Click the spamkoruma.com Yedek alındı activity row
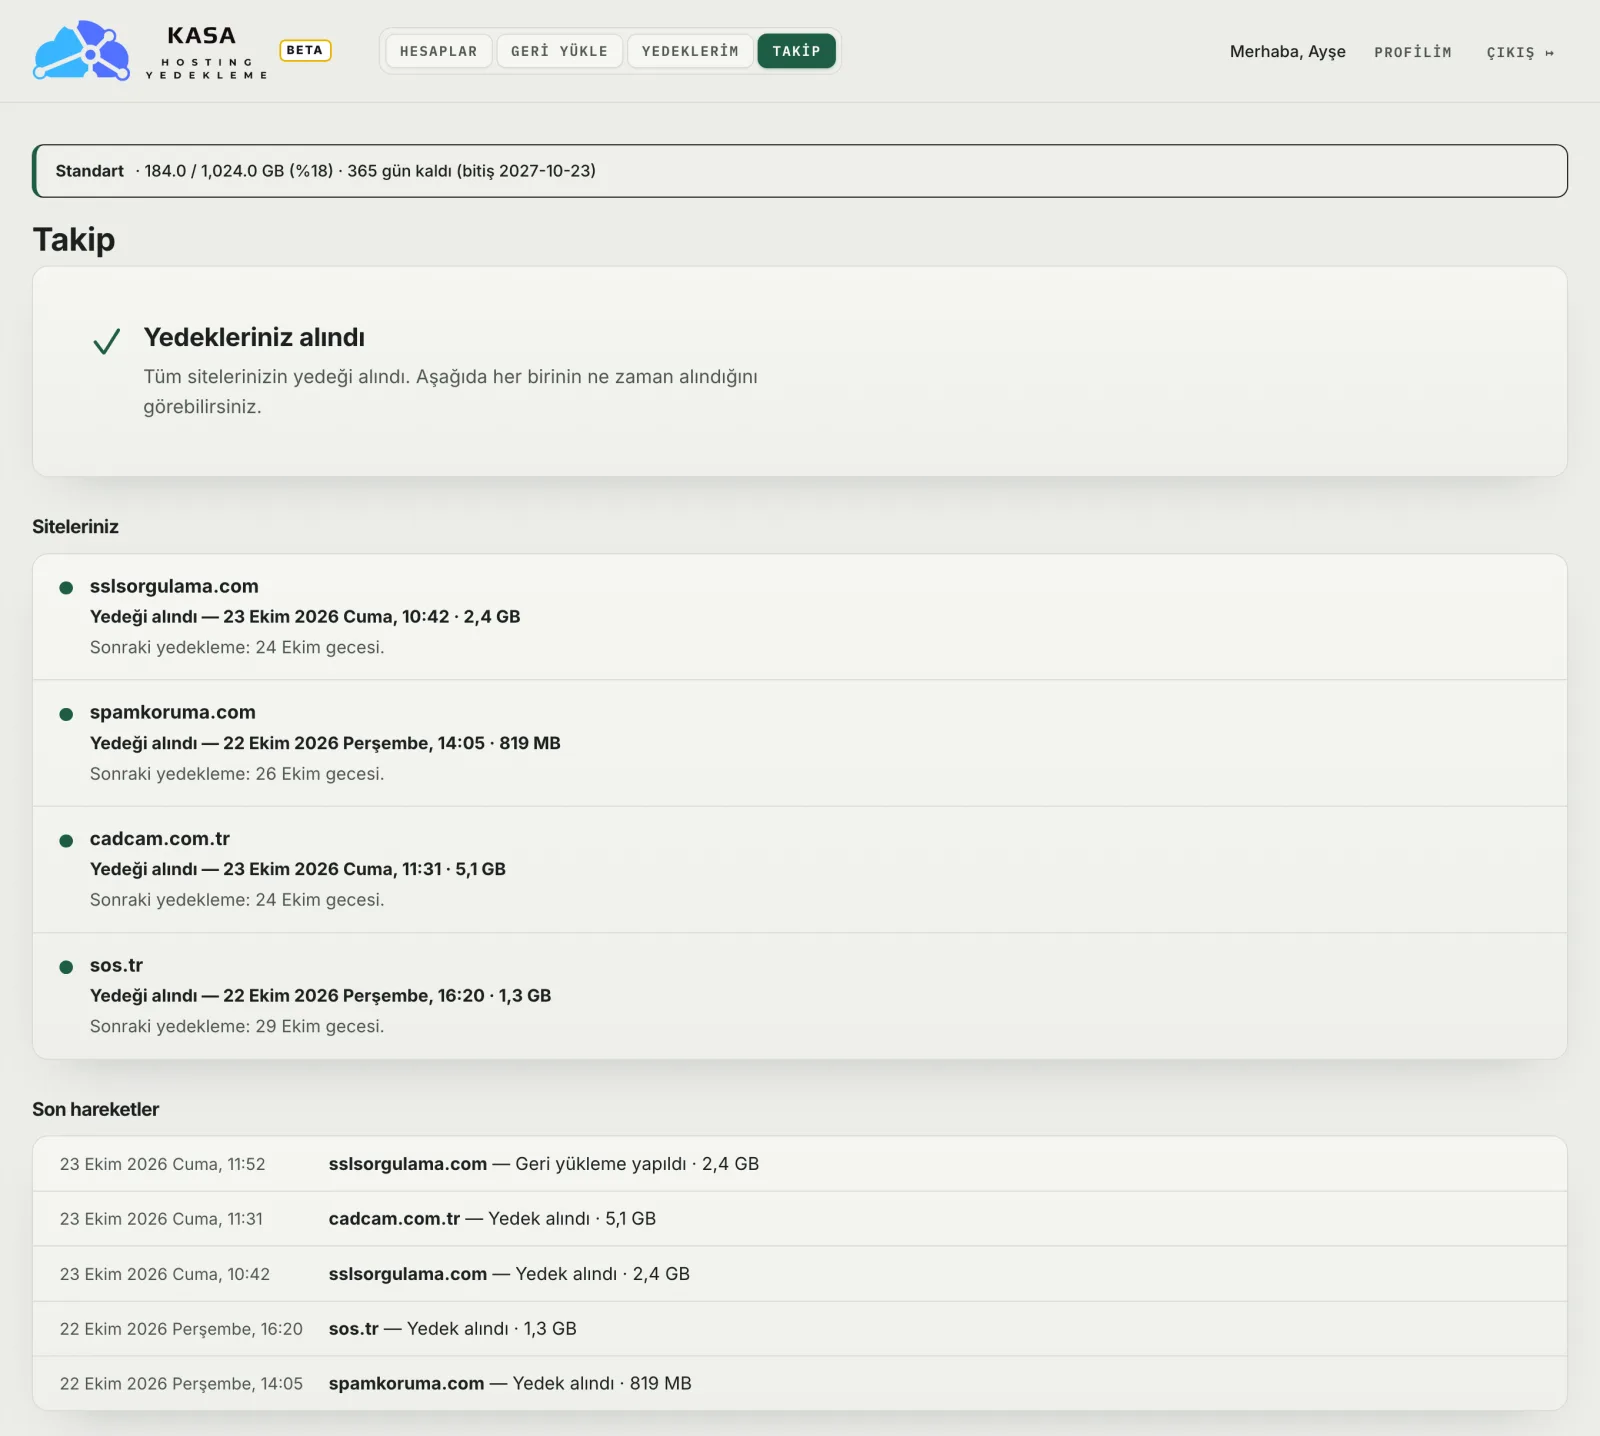The image size is (1600, 1436). (800, 1384)
